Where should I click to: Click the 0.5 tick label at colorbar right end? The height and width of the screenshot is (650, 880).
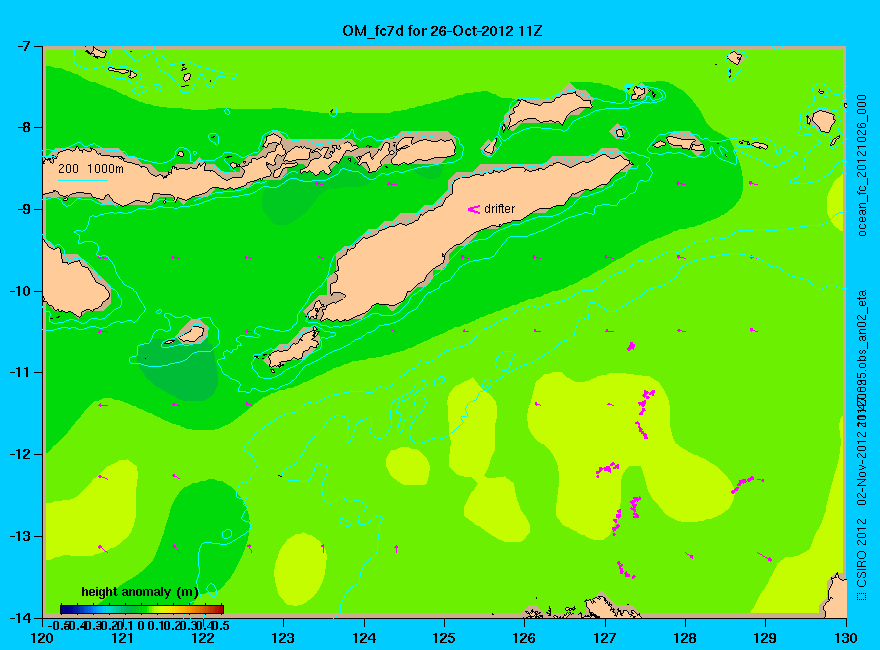(222, 626)
